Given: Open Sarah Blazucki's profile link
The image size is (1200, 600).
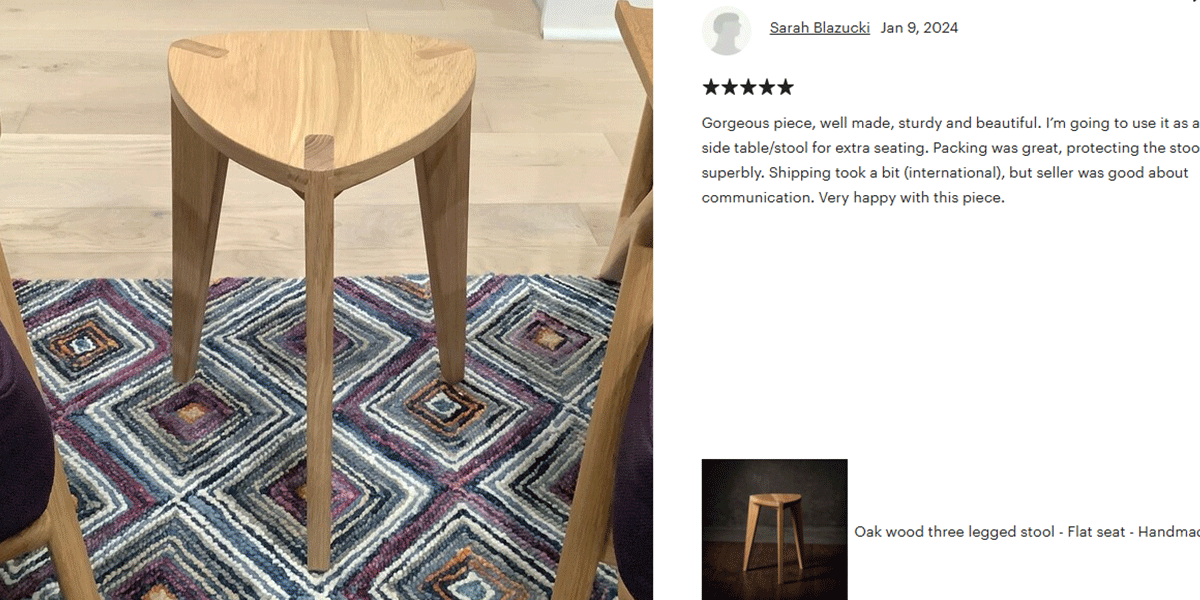Looking at the screenshot, I should pyautogui.click(x=819, y=28).
